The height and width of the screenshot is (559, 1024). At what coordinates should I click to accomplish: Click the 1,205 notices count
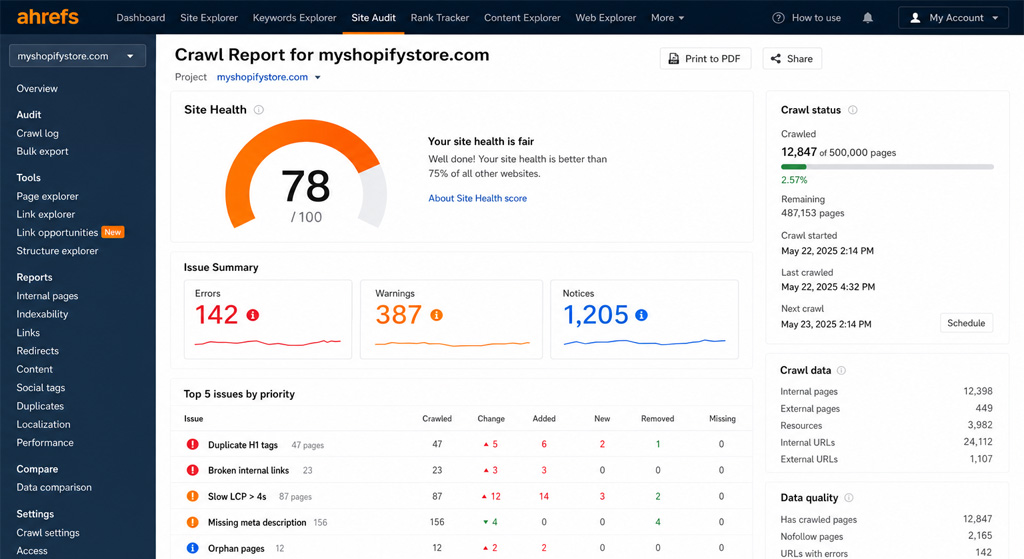(596, 315)
